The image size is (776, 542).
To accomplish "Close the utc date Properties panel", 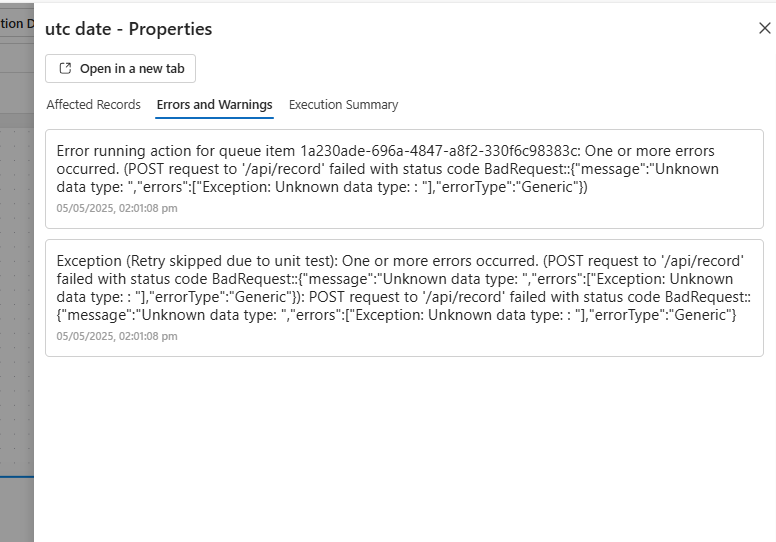I will point(764,29).
